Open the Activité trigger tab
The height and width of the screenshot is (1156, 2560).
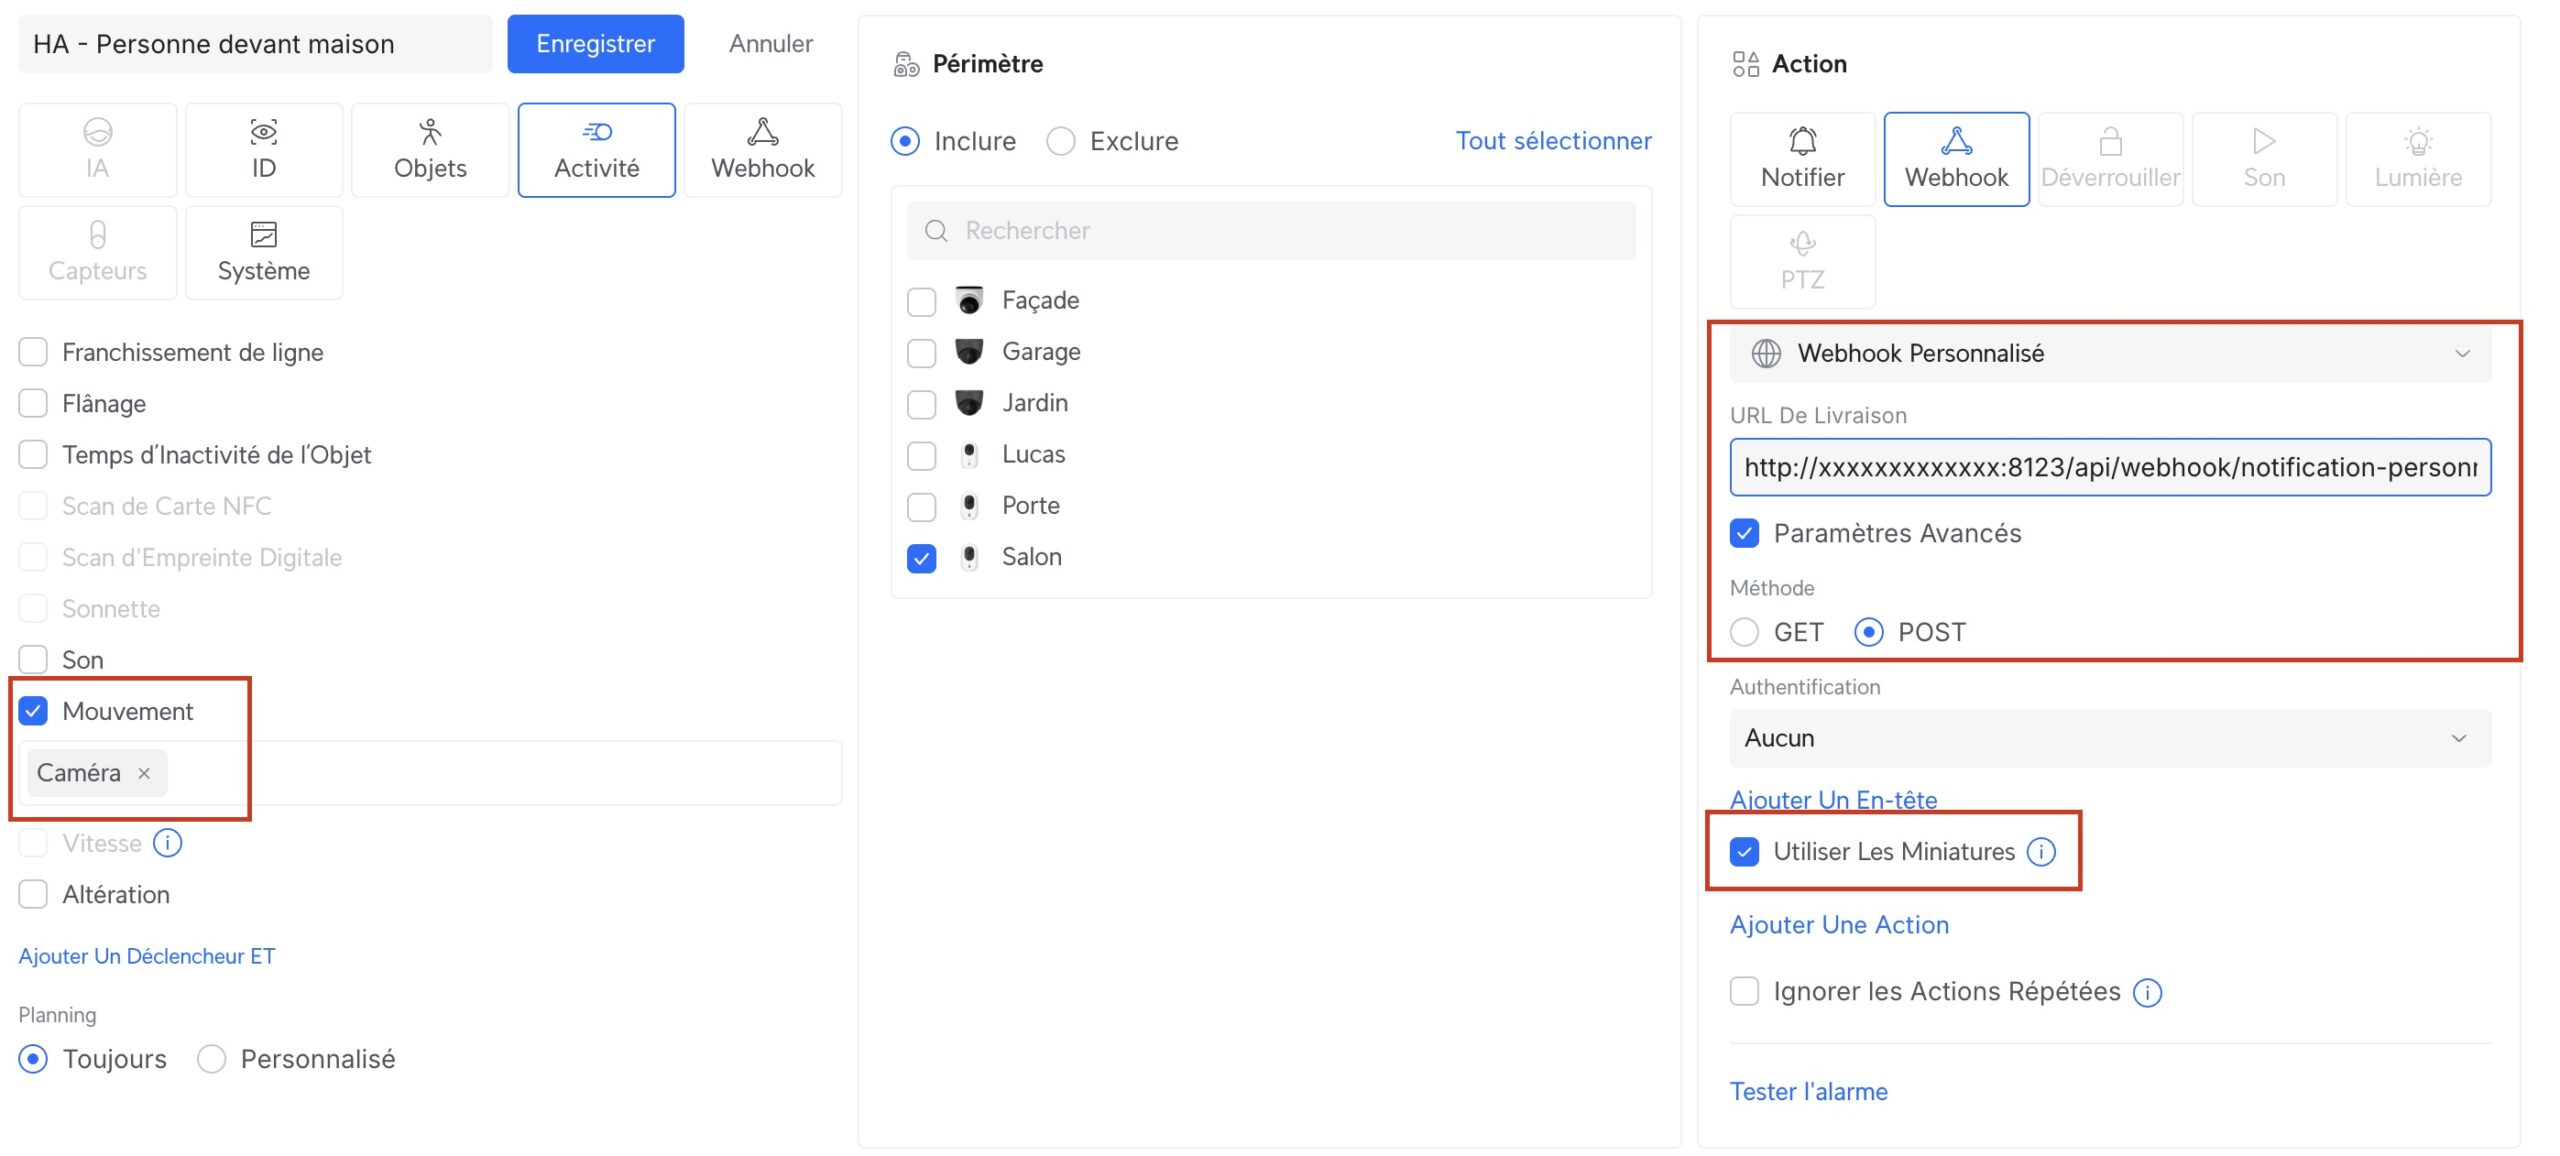coord(596,150)
